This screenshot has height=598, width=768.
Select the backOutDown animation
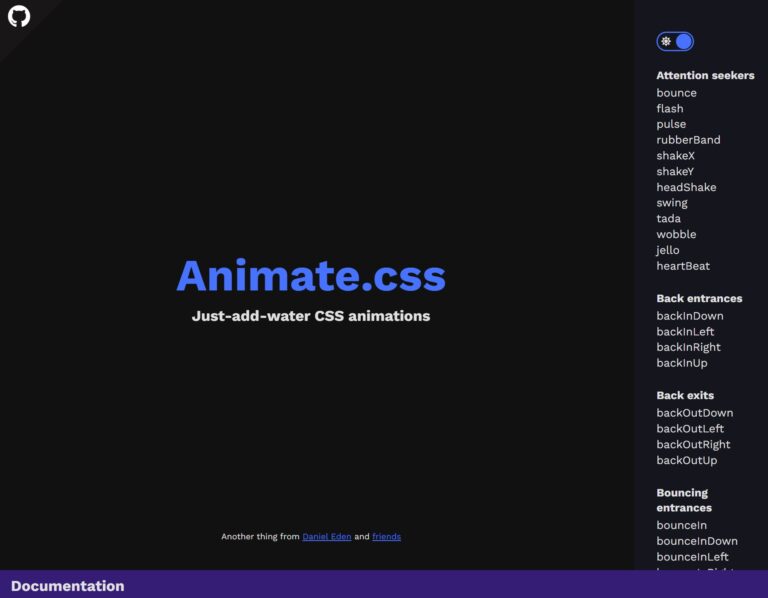(x=695, y=413)
